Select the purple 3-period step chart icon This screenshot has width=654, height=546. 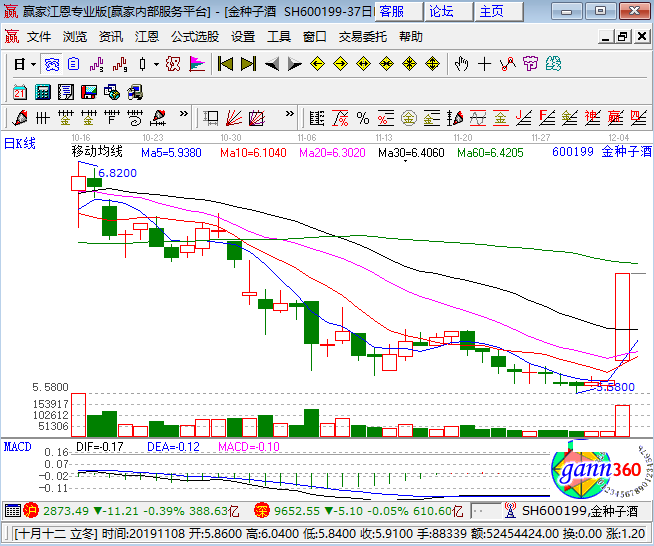[x=96, y=64]
